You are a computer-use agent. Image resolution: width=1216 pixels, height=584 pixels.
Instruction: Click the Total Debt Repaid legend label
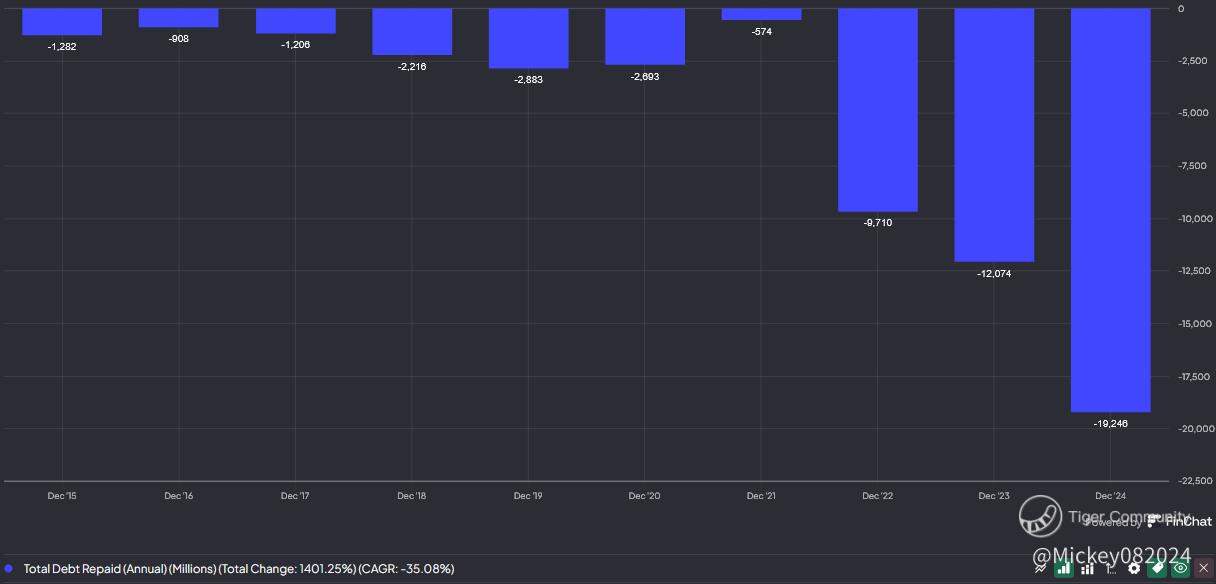coord(238,568)
